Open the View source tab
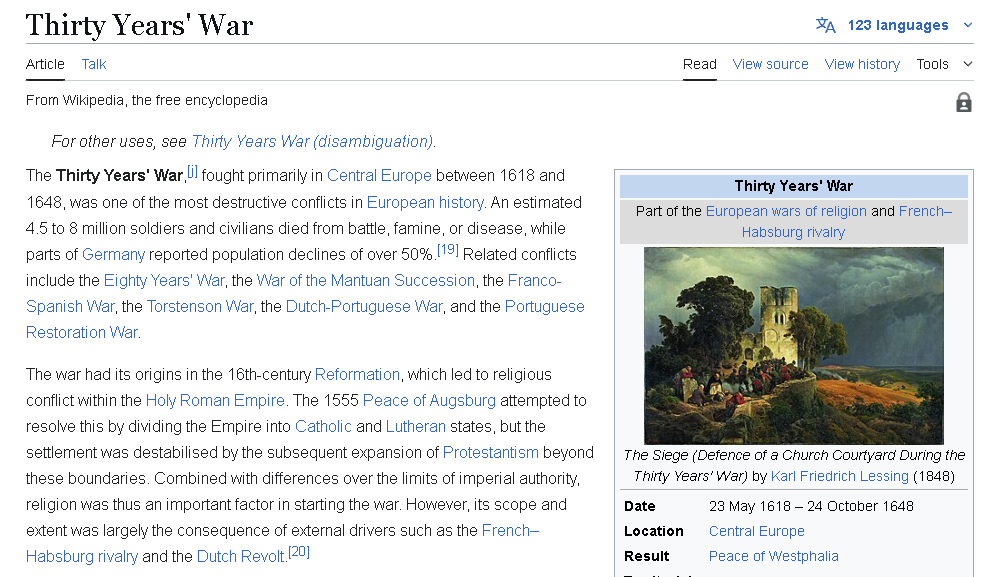This screenshot has height=577, width=982. pos(770,64)
